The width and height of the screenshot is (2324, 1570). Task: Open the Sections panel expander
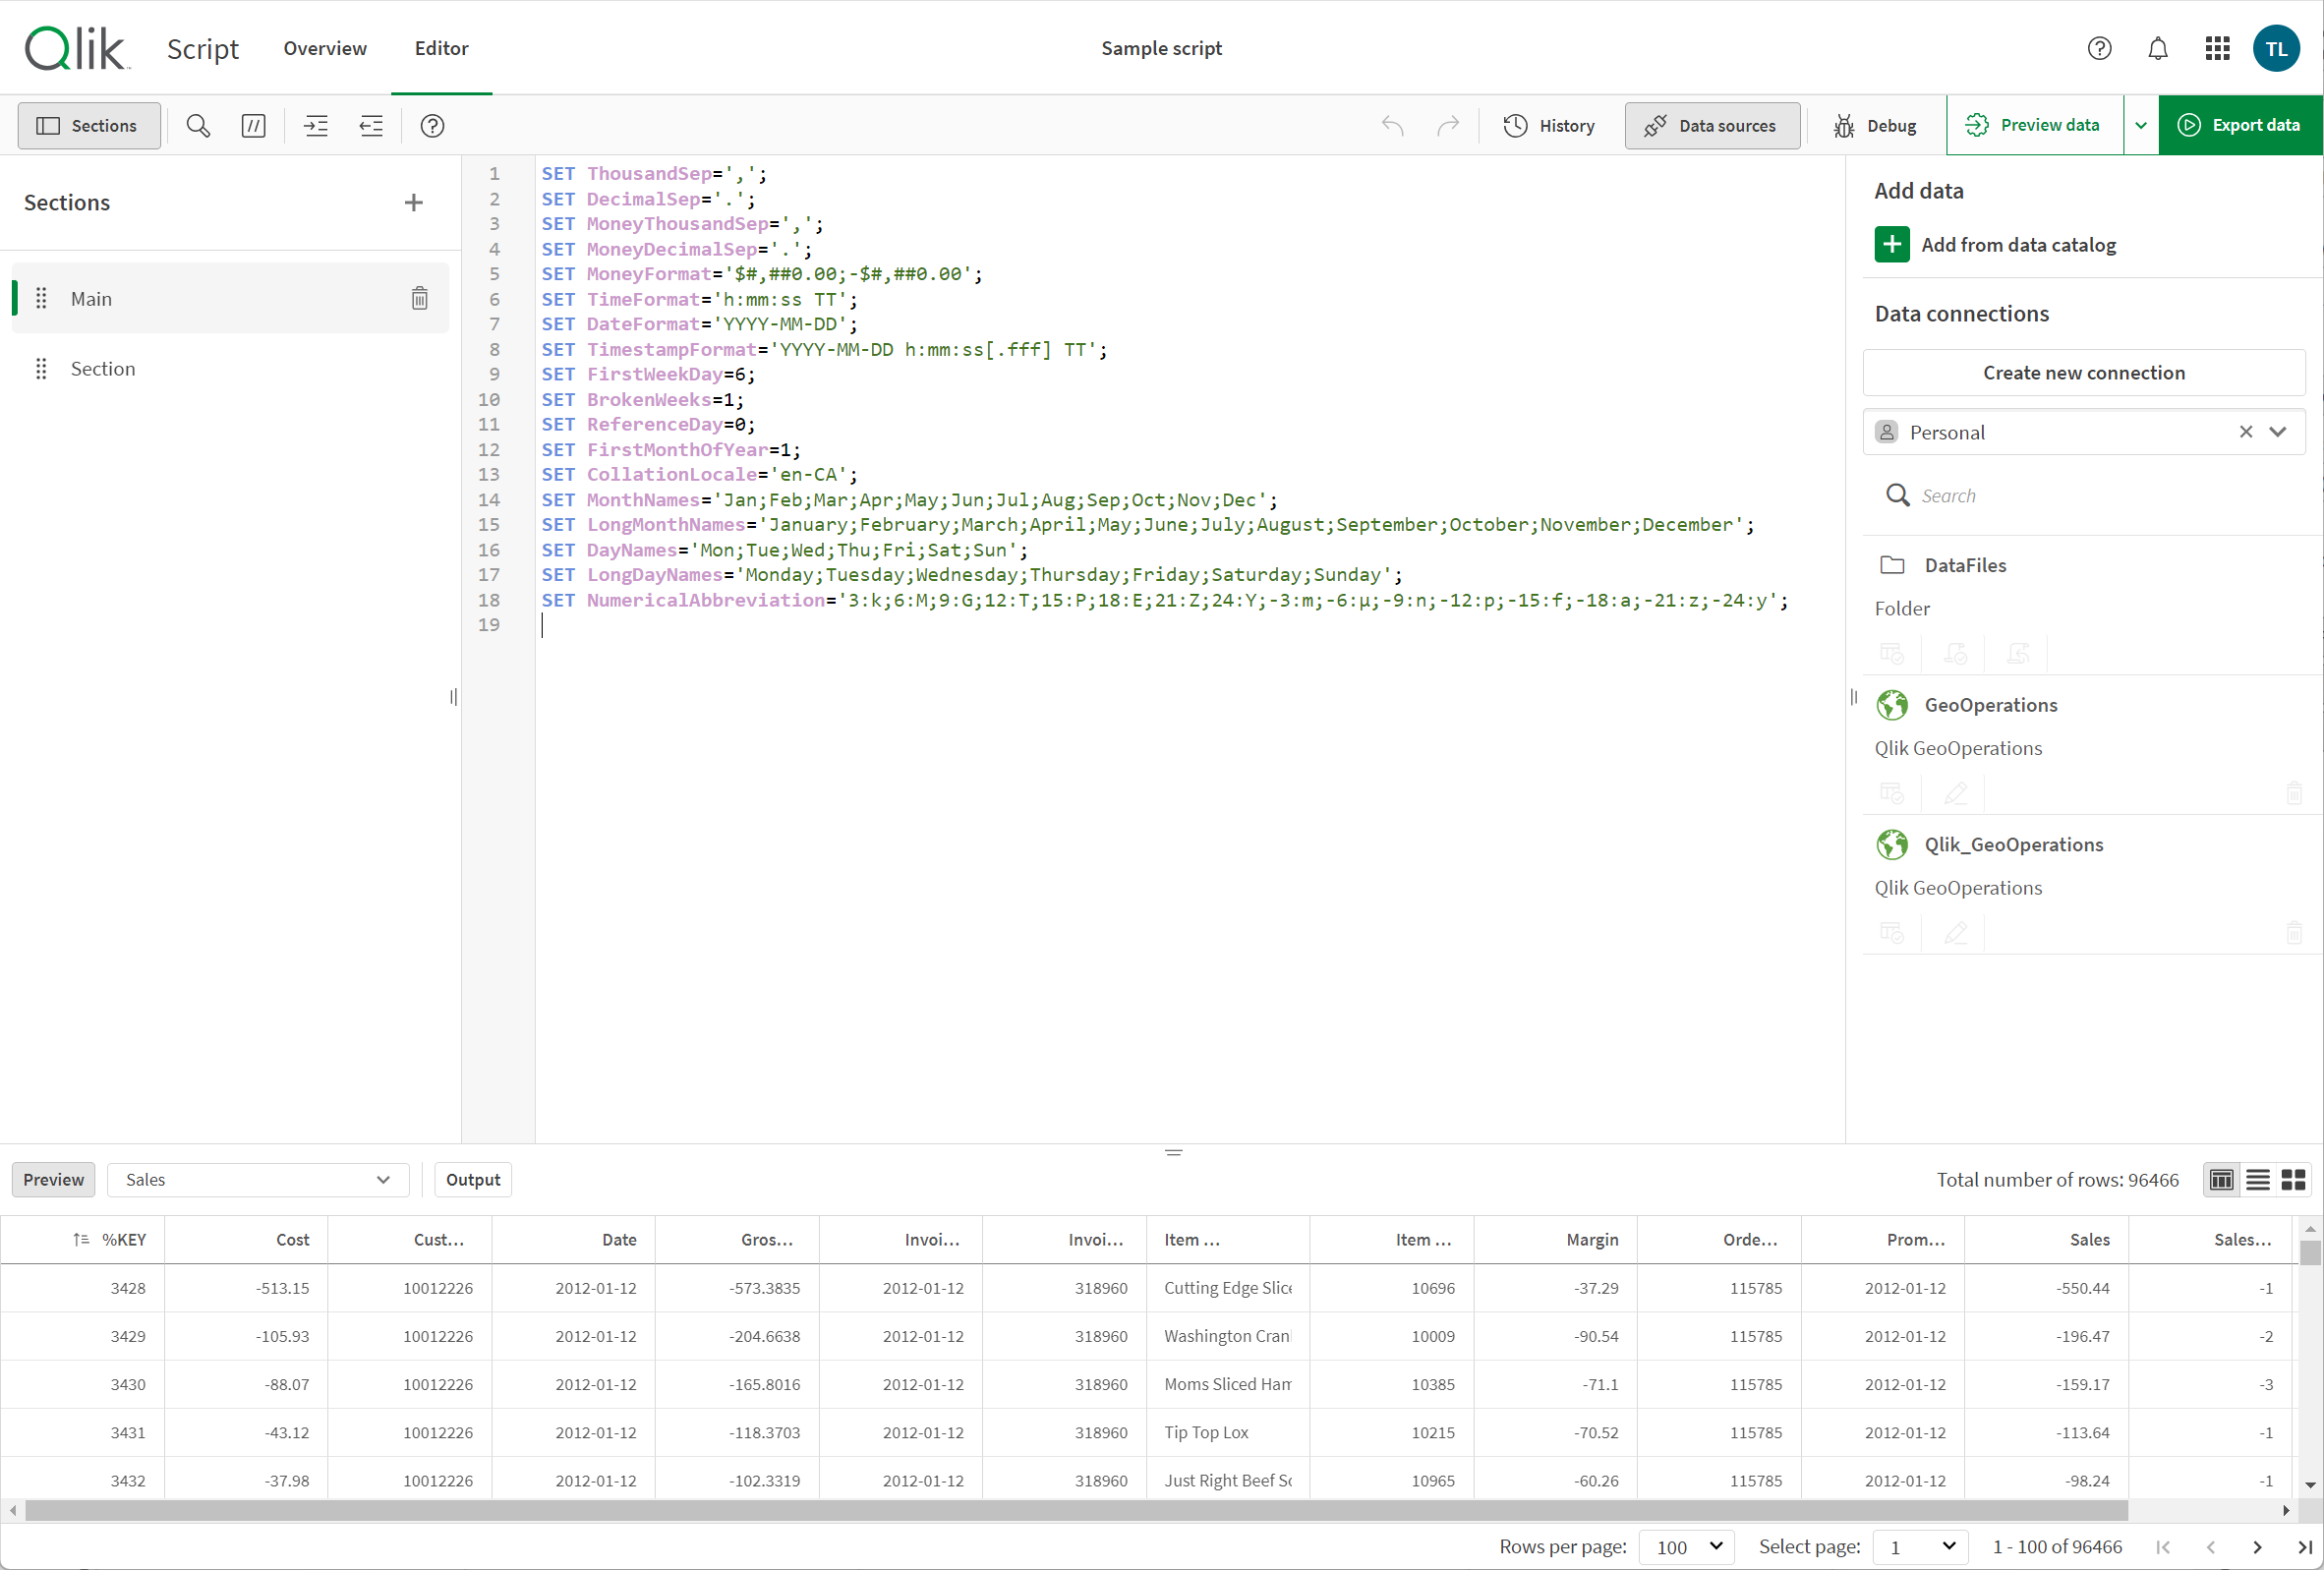coord(87,125)
